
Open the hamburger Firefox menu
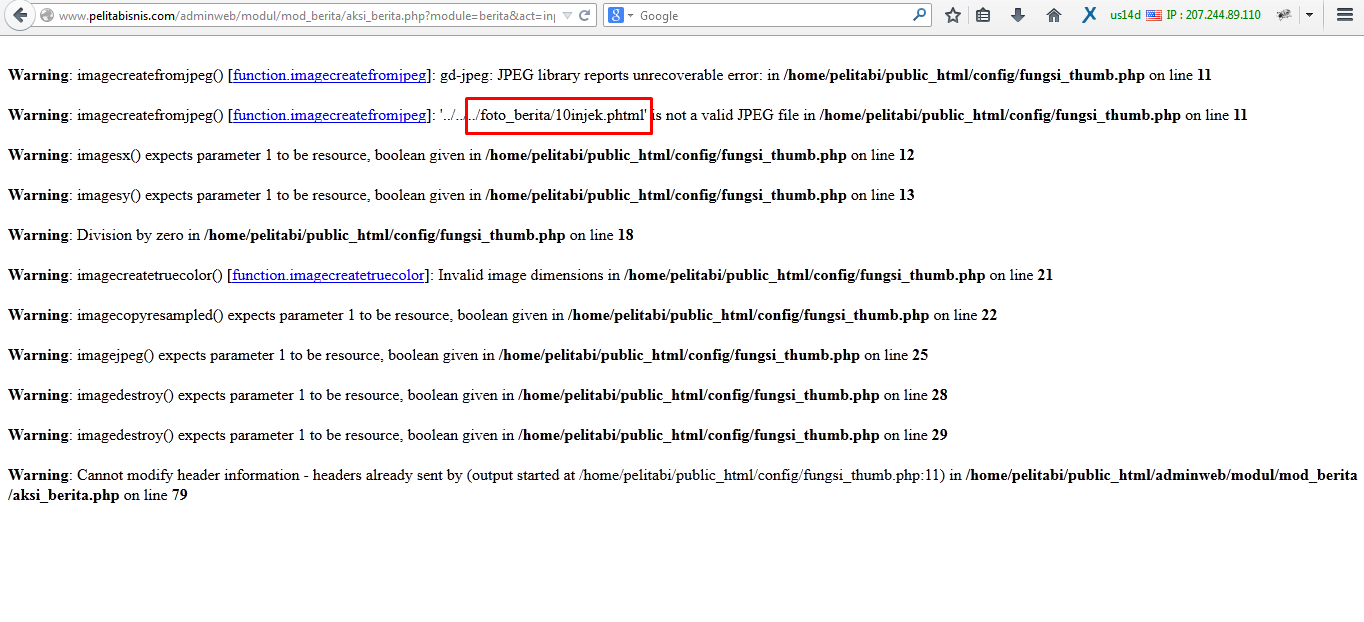point(1344,15)
